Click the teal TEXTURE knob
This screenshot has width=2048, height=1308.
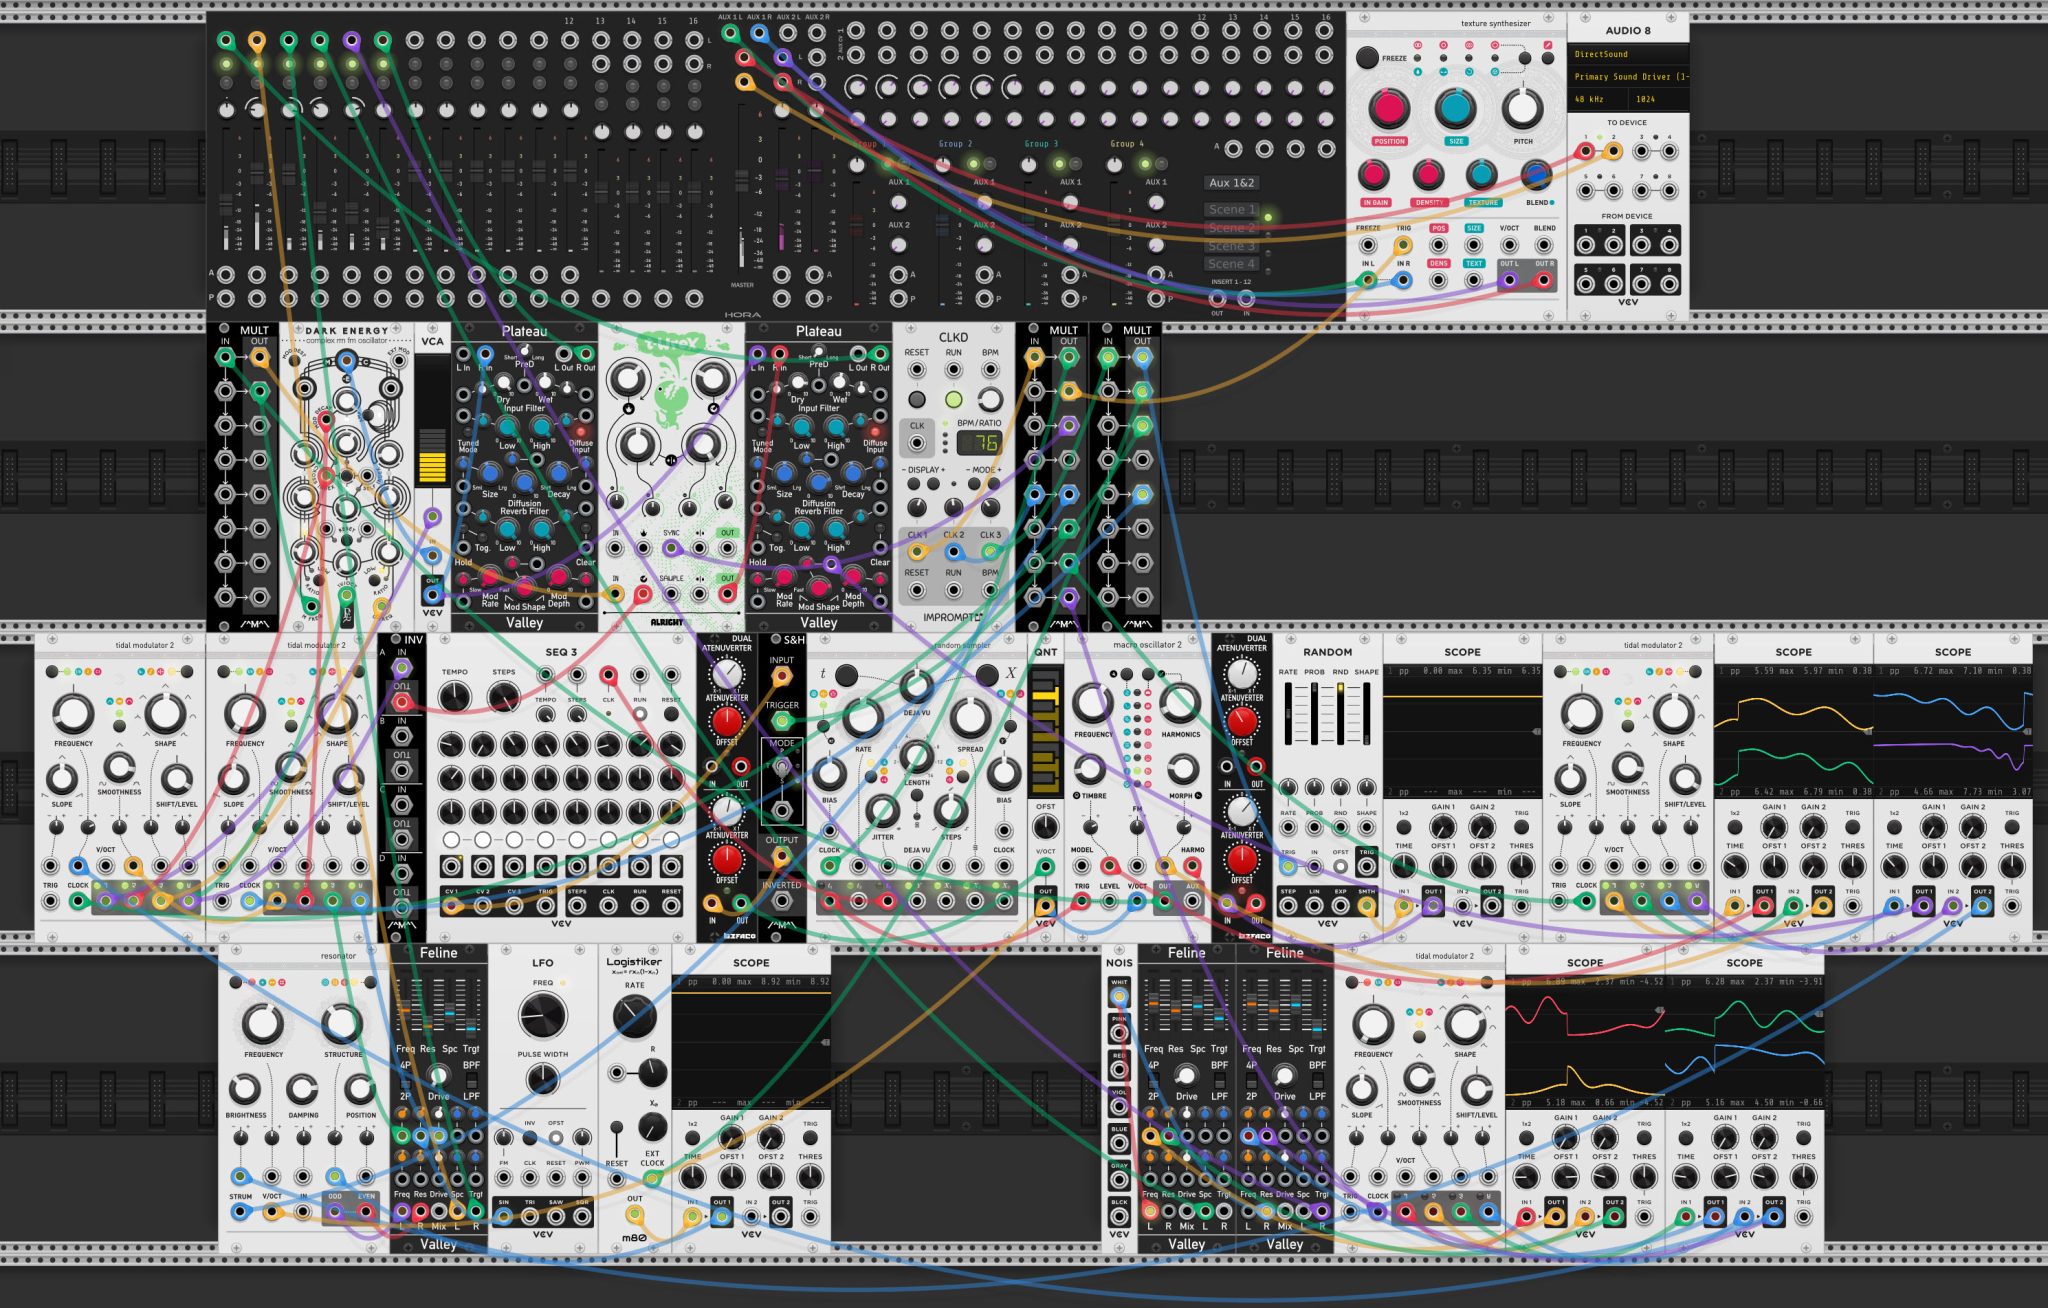click(1482, 175)
